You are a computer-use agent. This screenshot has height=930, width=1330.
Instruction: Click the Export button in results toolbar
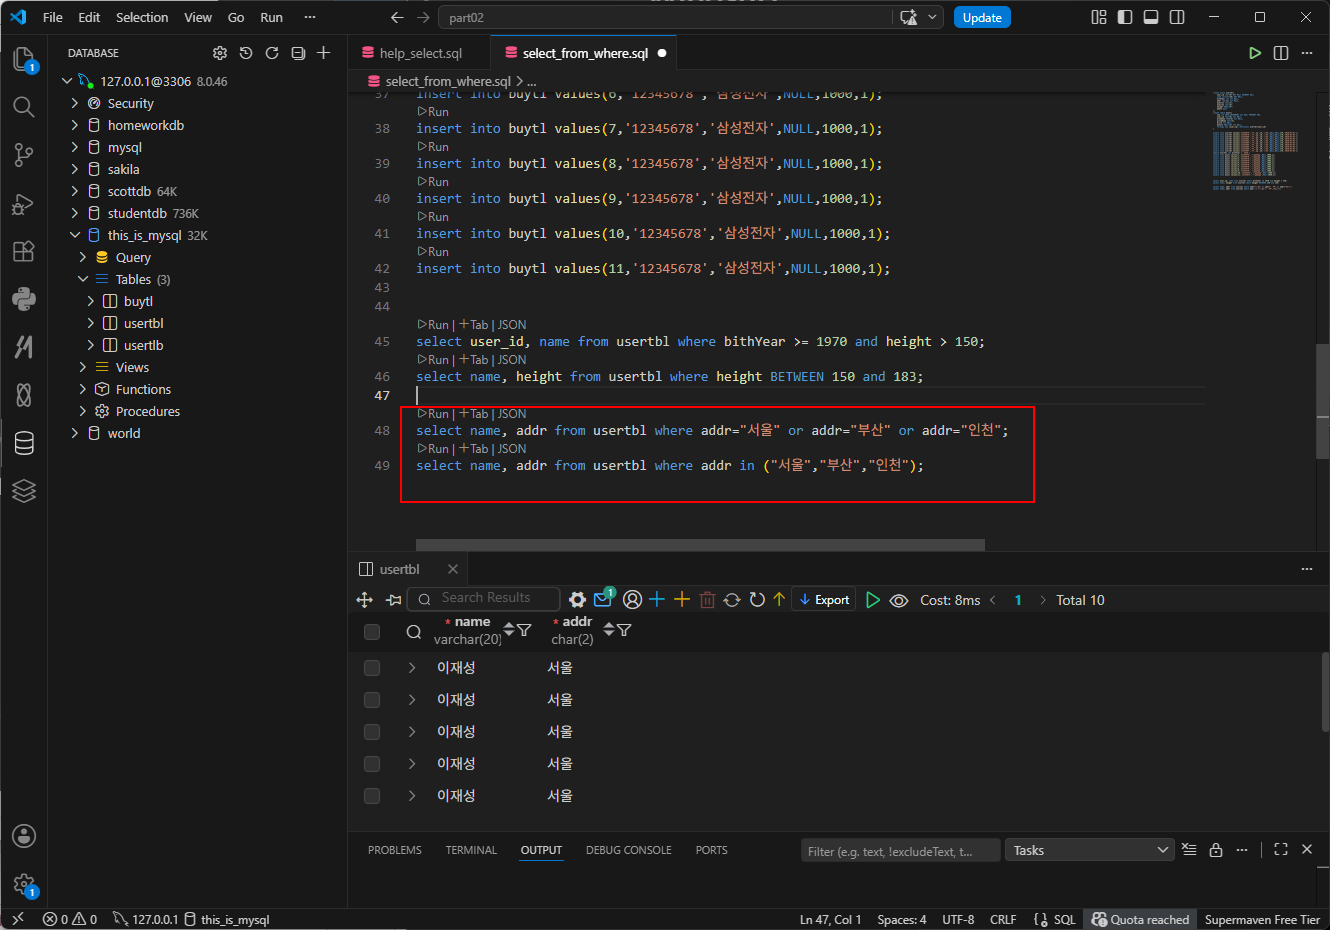click(x=824, y=600)
